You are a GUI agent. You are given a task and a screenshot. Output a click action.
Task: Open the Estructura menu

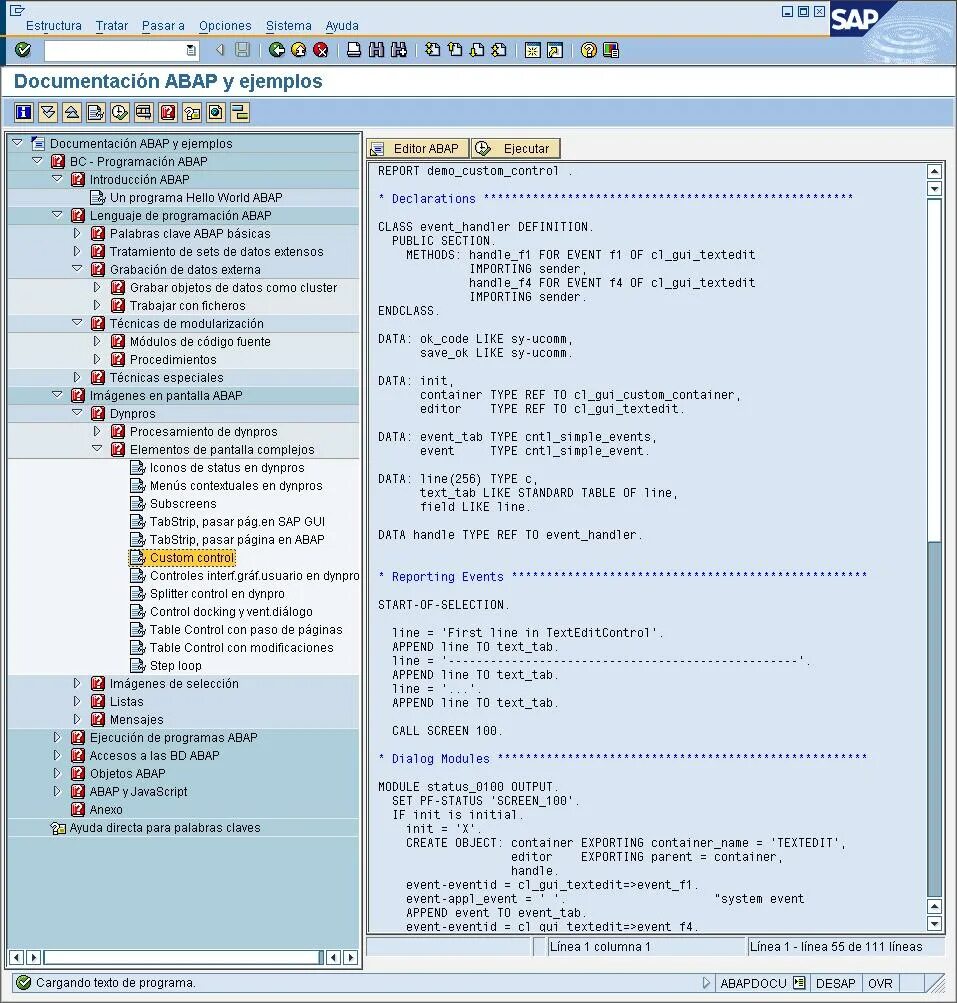pos(54,26)
